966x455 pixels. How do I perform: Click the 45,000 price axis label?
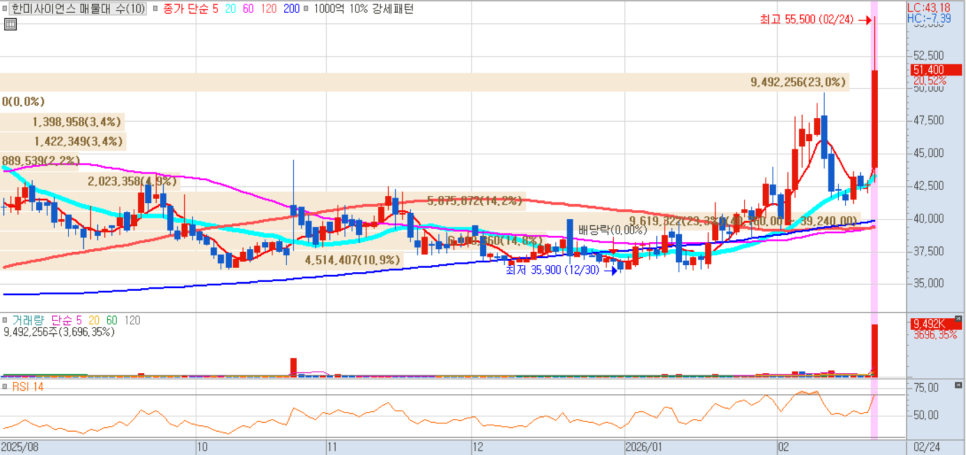927,153
